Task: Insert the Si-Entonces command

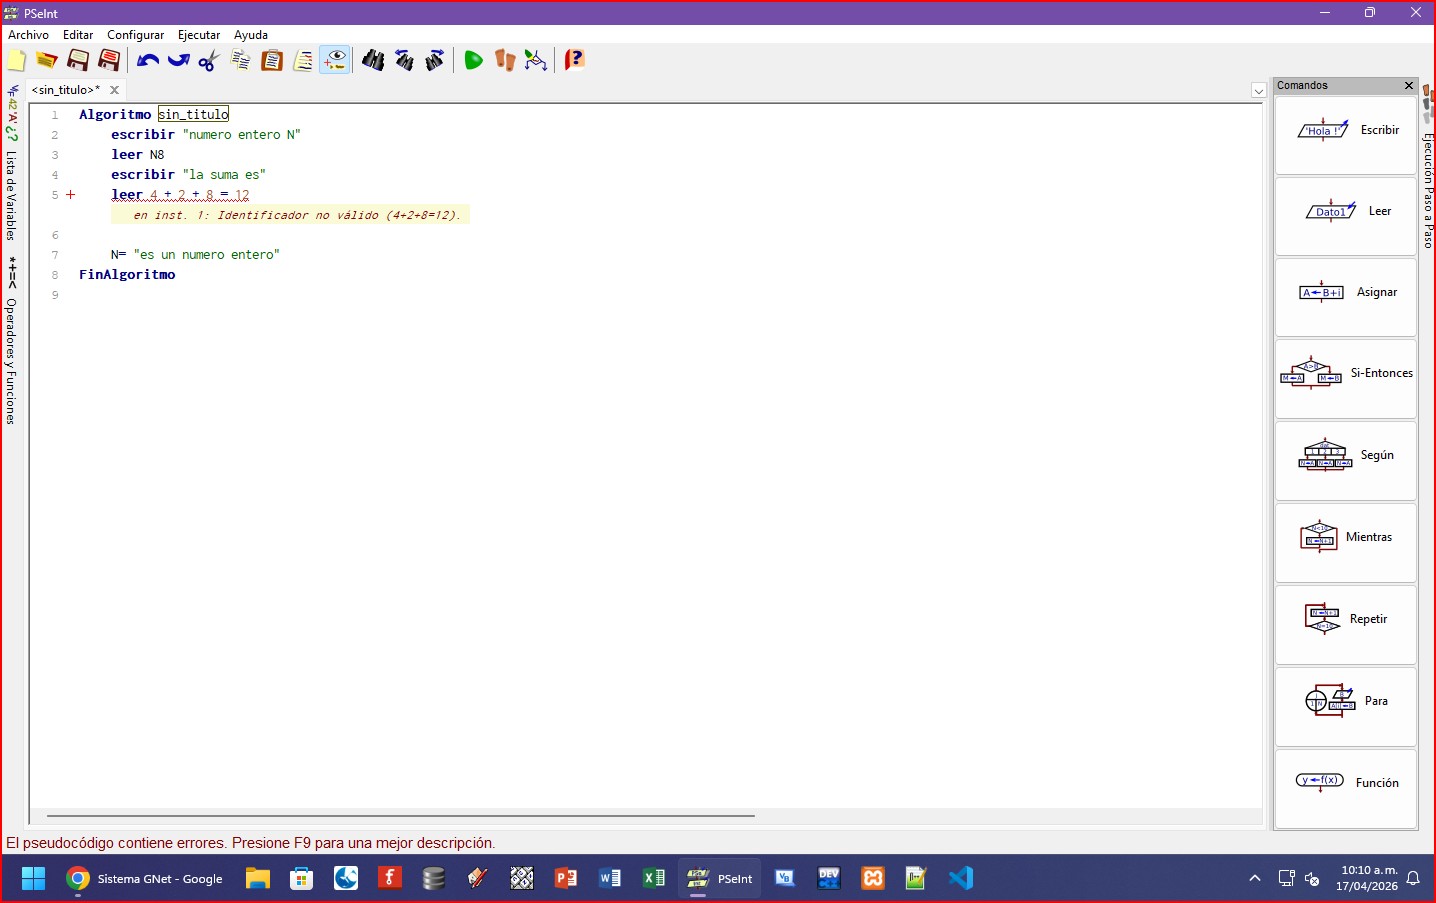Action: pos(1346,374)
